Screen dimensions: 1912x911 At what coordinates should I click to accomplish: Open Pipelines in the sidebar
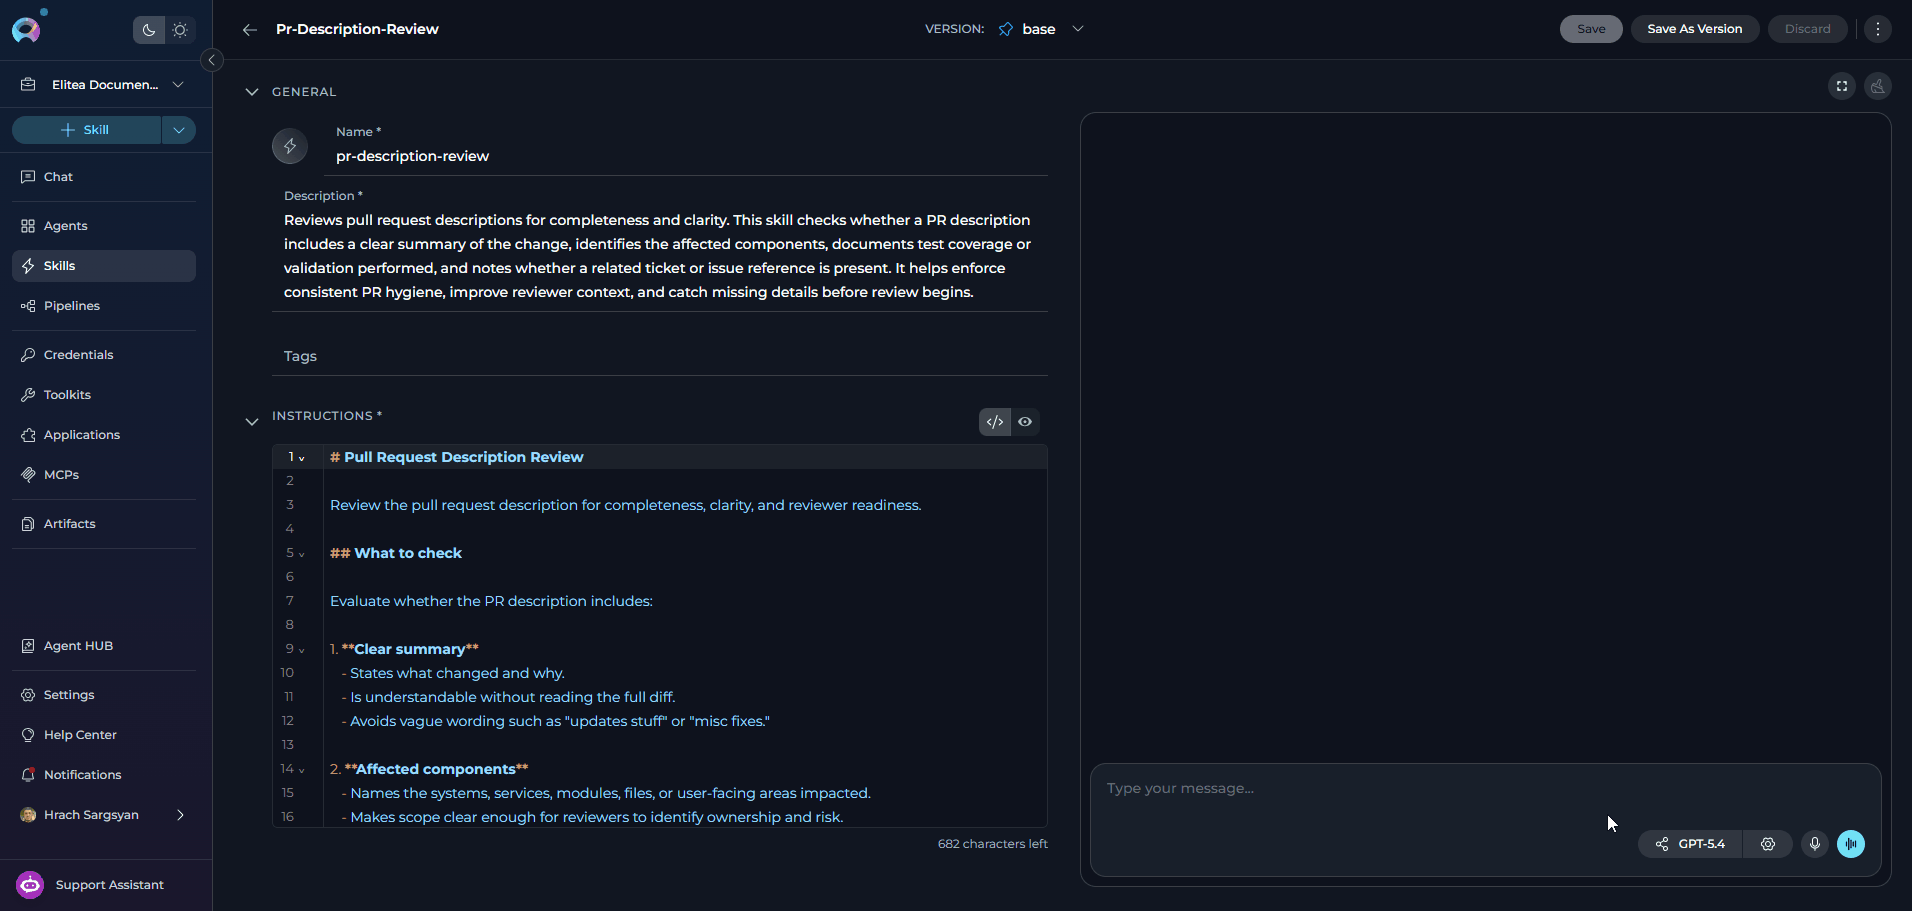click(x=104, y=306)
